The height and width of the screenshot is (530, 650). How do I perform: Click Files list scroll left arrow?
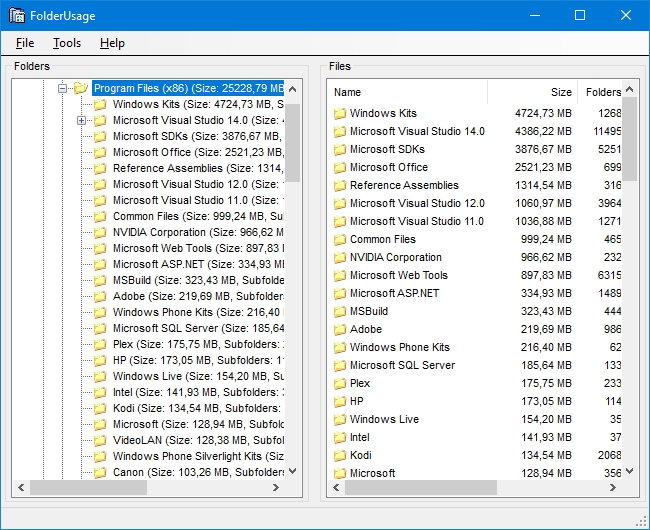(x=337, y=488)
